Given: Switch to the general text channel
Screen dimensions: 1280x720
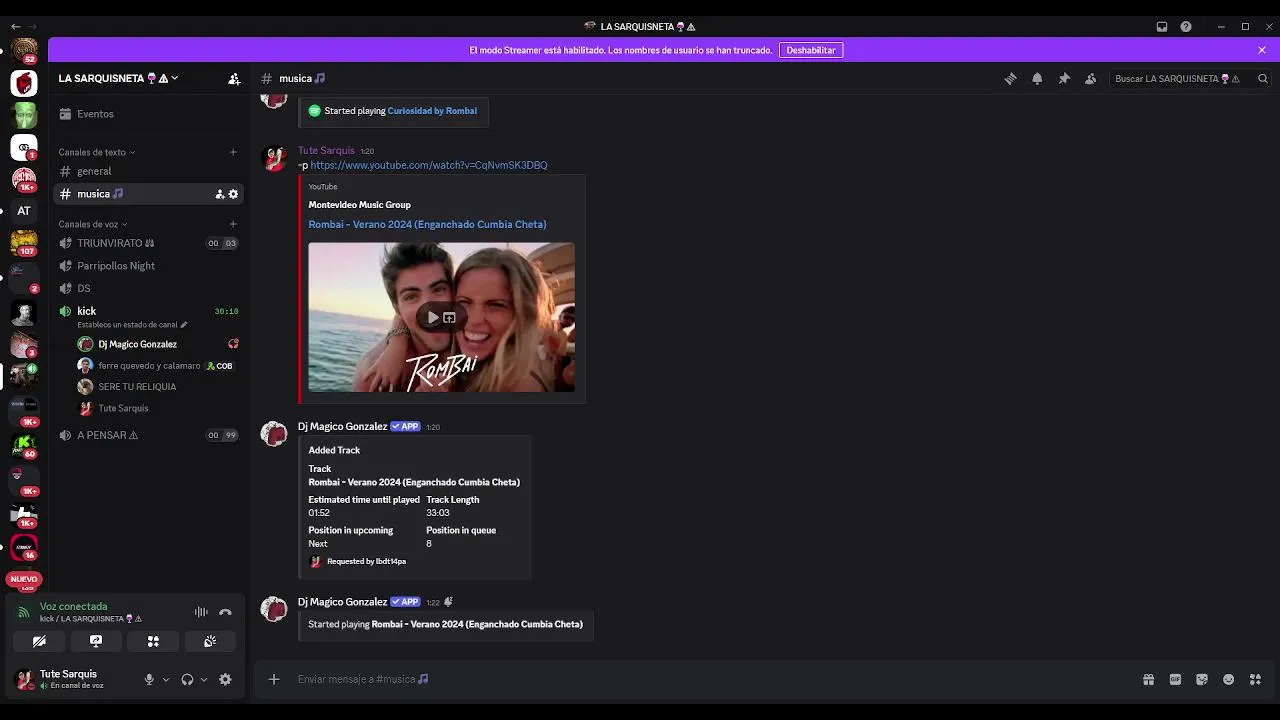Looking at the screenshot, I should click(149, 171).
